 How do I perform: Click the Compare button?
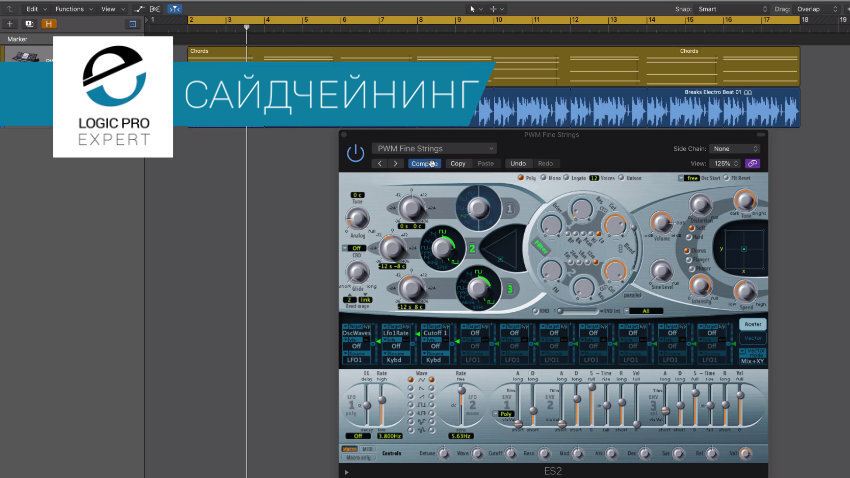coord(424,164)
